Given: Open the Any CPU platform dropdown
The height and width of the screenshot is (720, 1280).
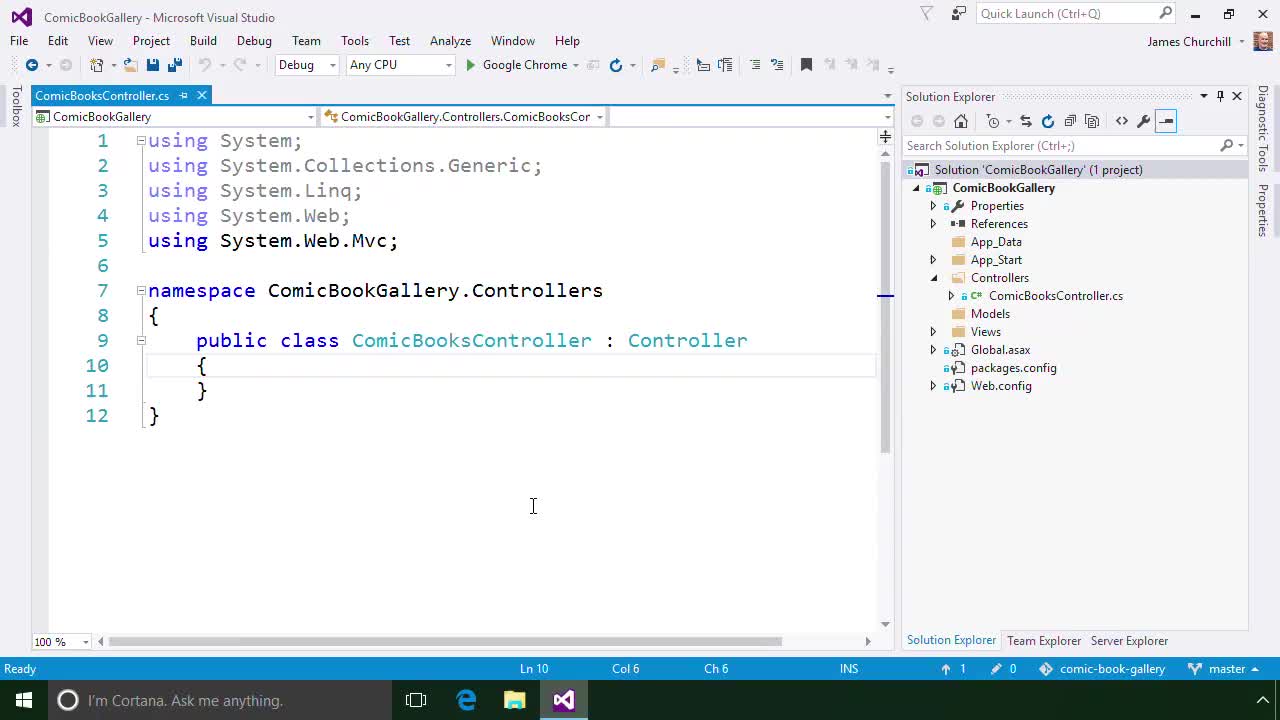Looking at the screenshot, I should point(448,65).
